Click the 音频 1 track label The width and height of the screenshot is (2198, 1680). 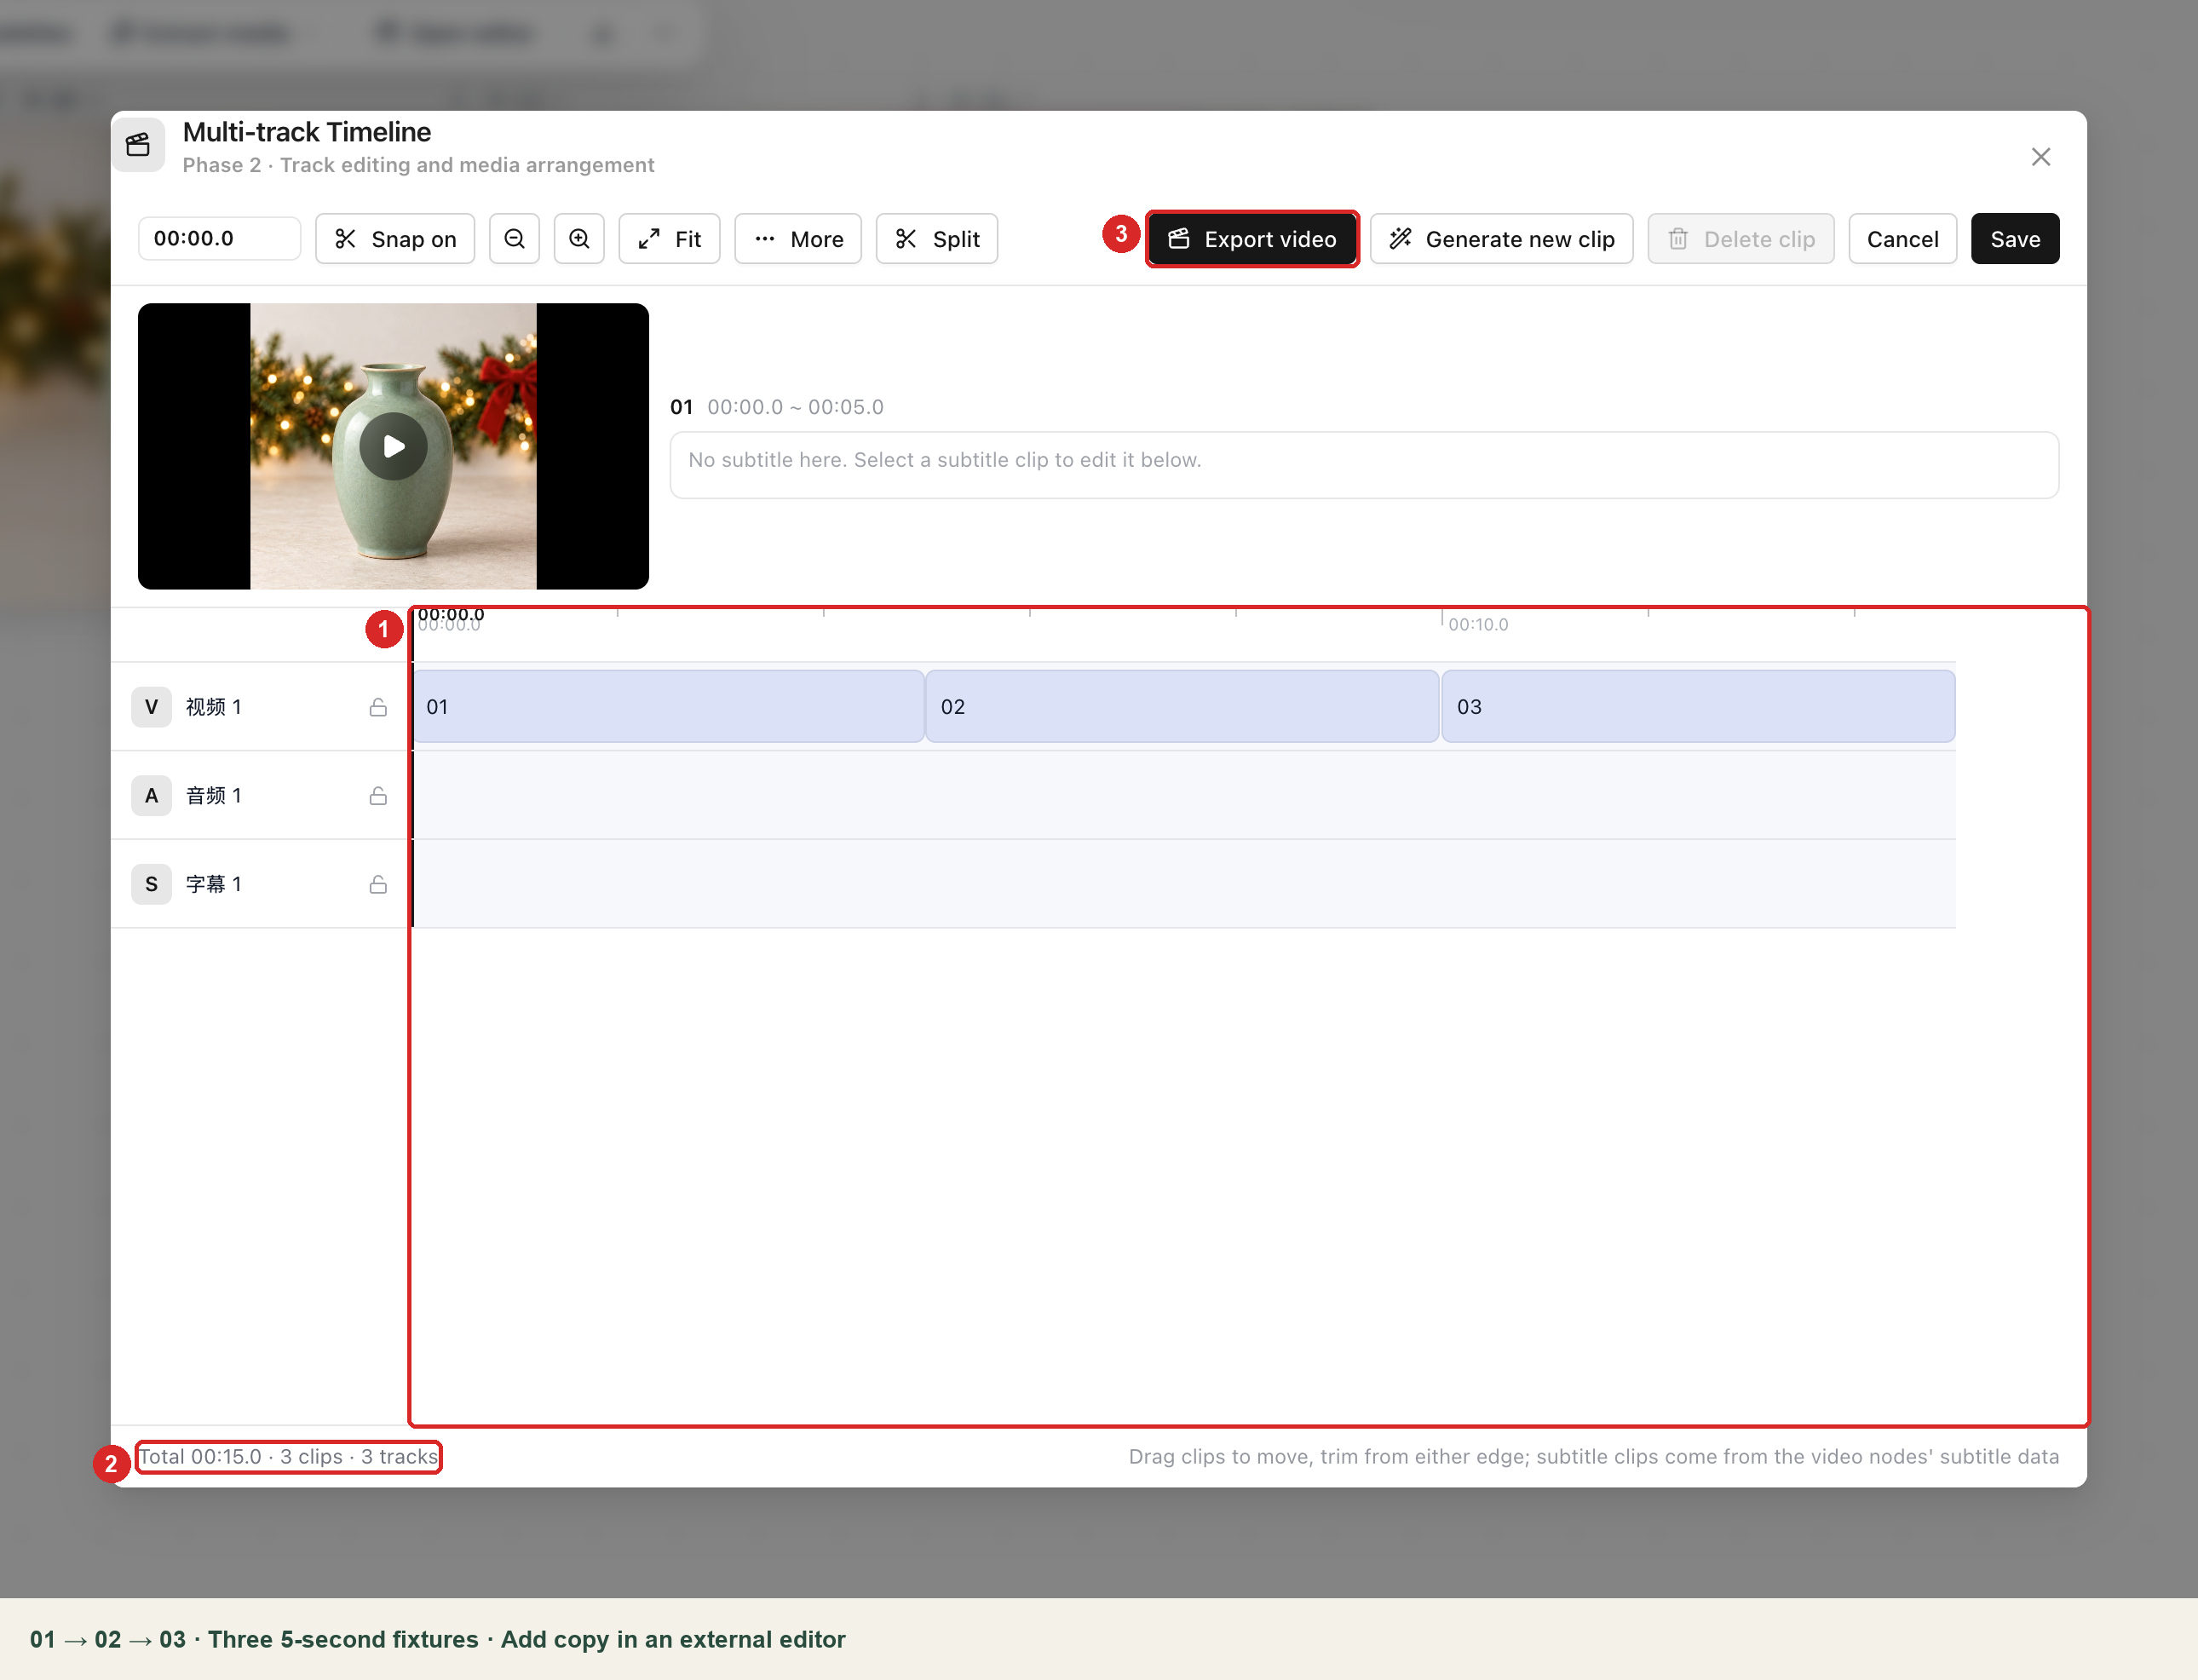coord(214,796)
